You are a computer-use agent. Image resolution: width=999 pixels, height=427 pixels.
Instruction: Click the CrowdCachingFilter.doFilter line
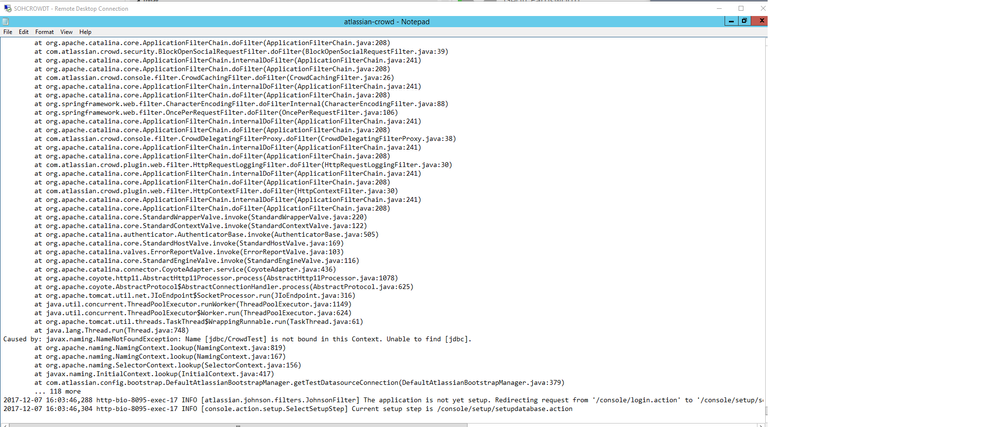point(214,78)
